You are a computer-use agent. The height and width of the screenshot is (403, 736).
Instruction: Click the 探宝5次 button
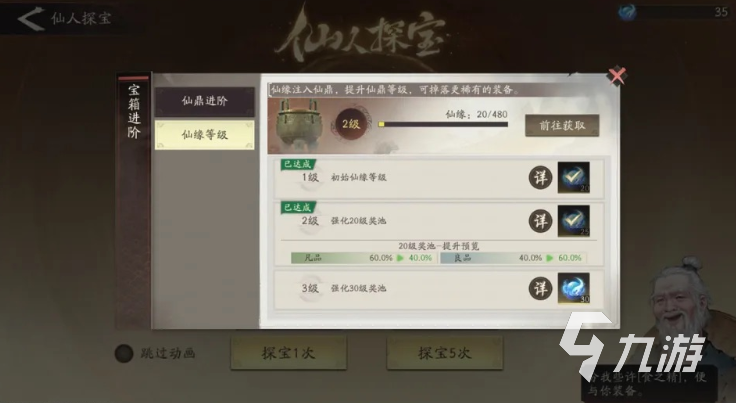click(x=445, y=353)
